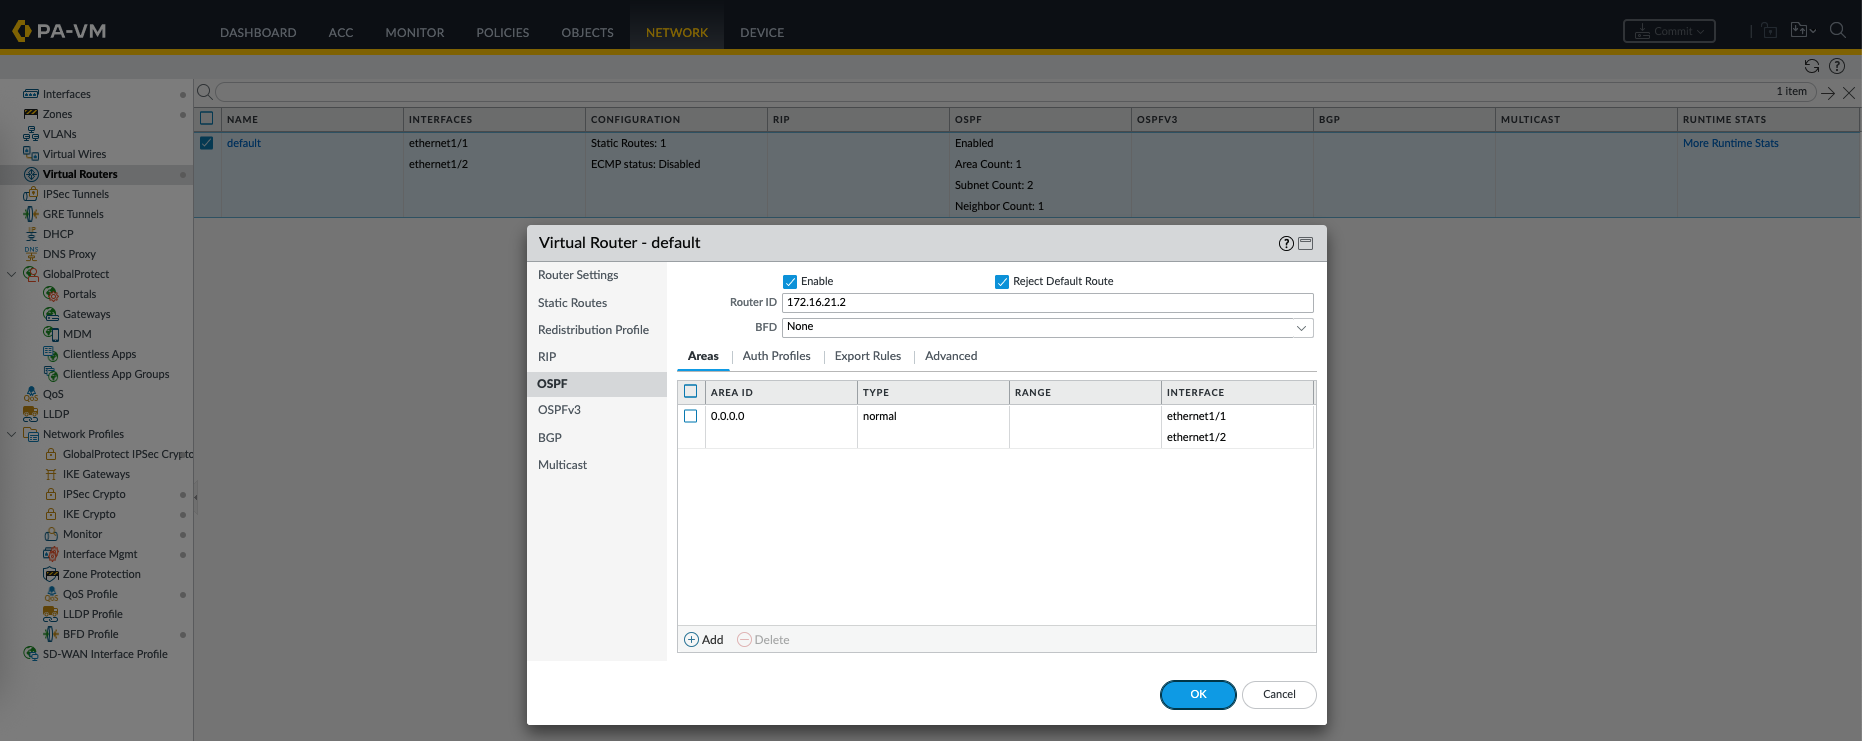Select the IPSec Tunnels sidebar icon
1862x741 pixels.
click(x=31, y=194)
